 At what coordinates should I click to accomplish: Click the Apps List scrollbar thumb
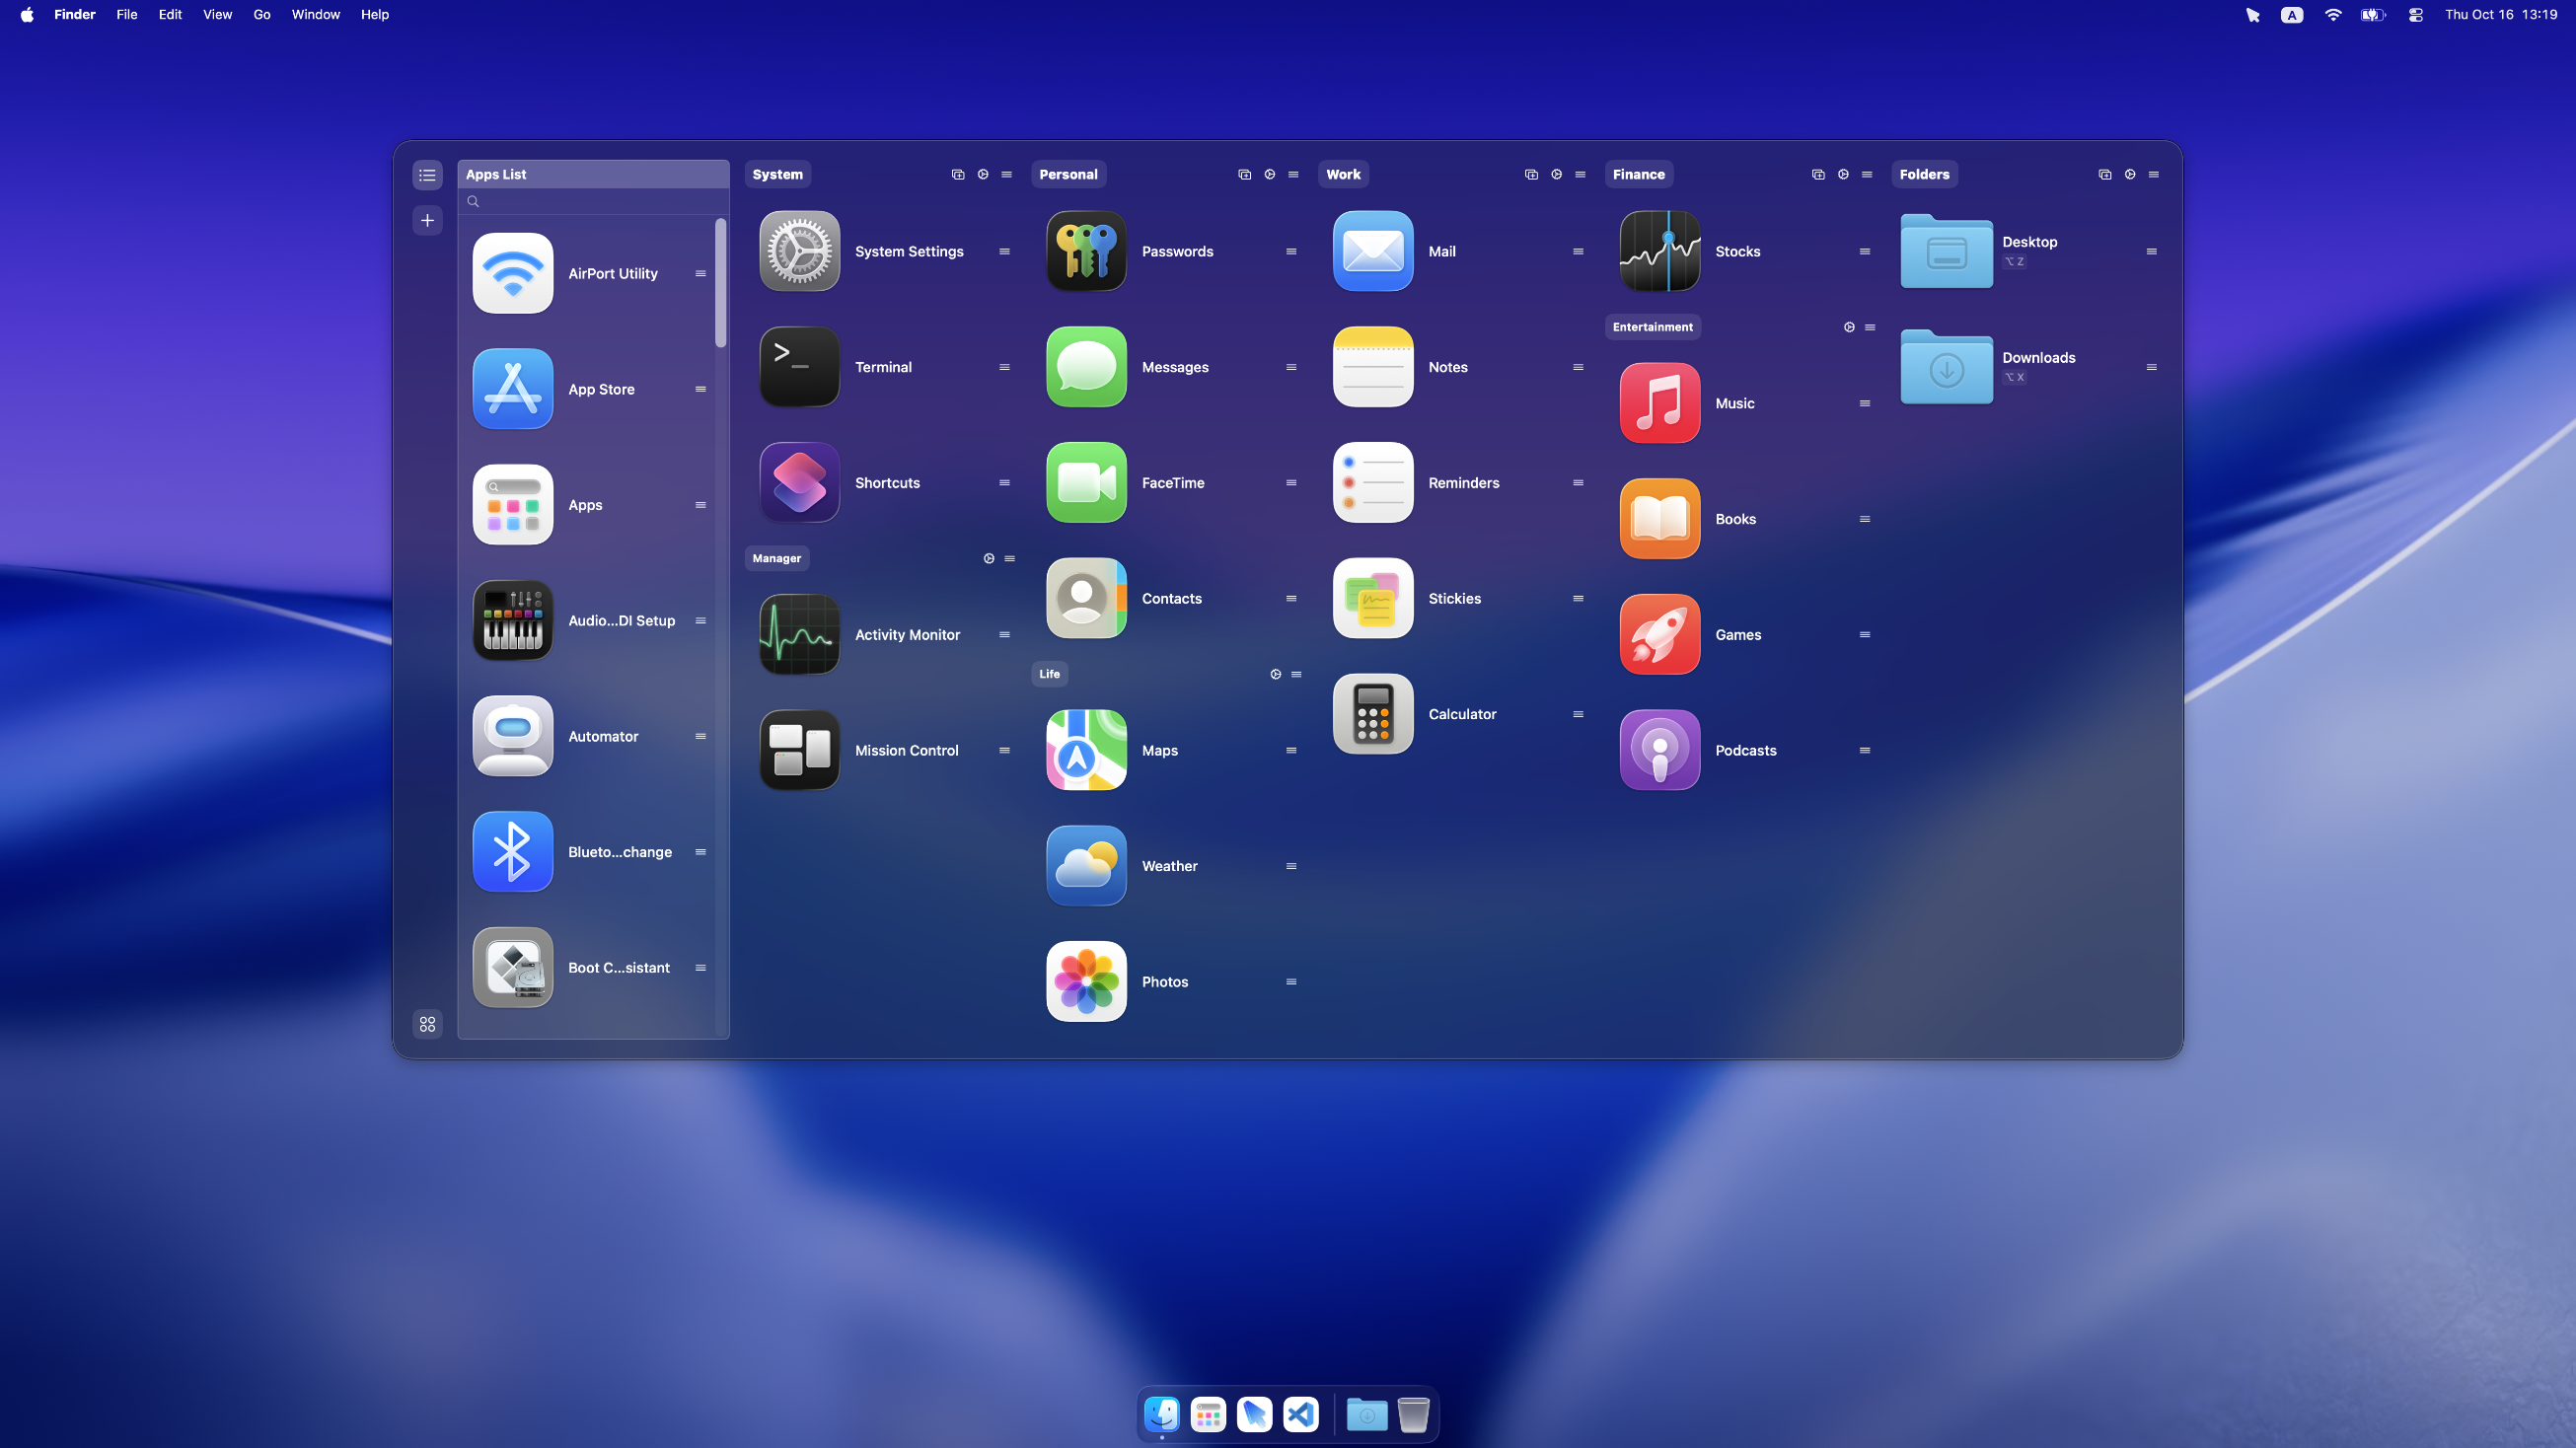[x=720, y=283]
